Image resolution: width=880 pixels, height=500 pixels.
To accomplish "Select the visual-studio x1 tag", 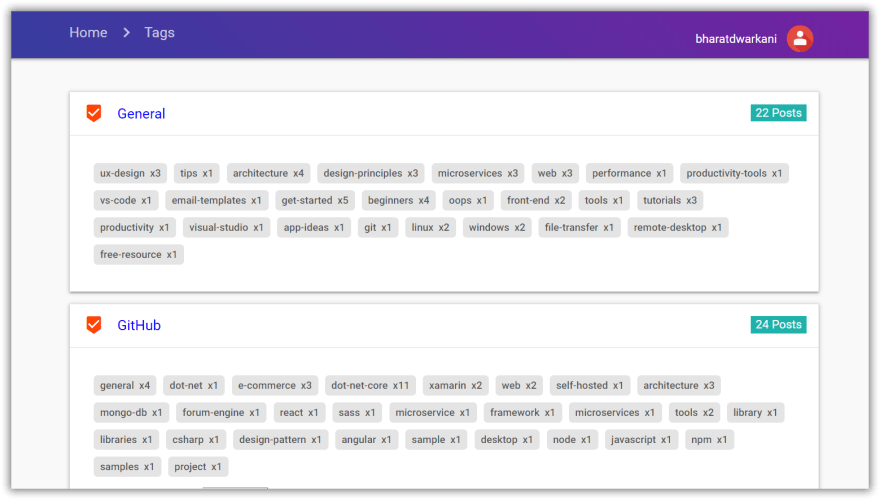I will click(x=226, y=227).
